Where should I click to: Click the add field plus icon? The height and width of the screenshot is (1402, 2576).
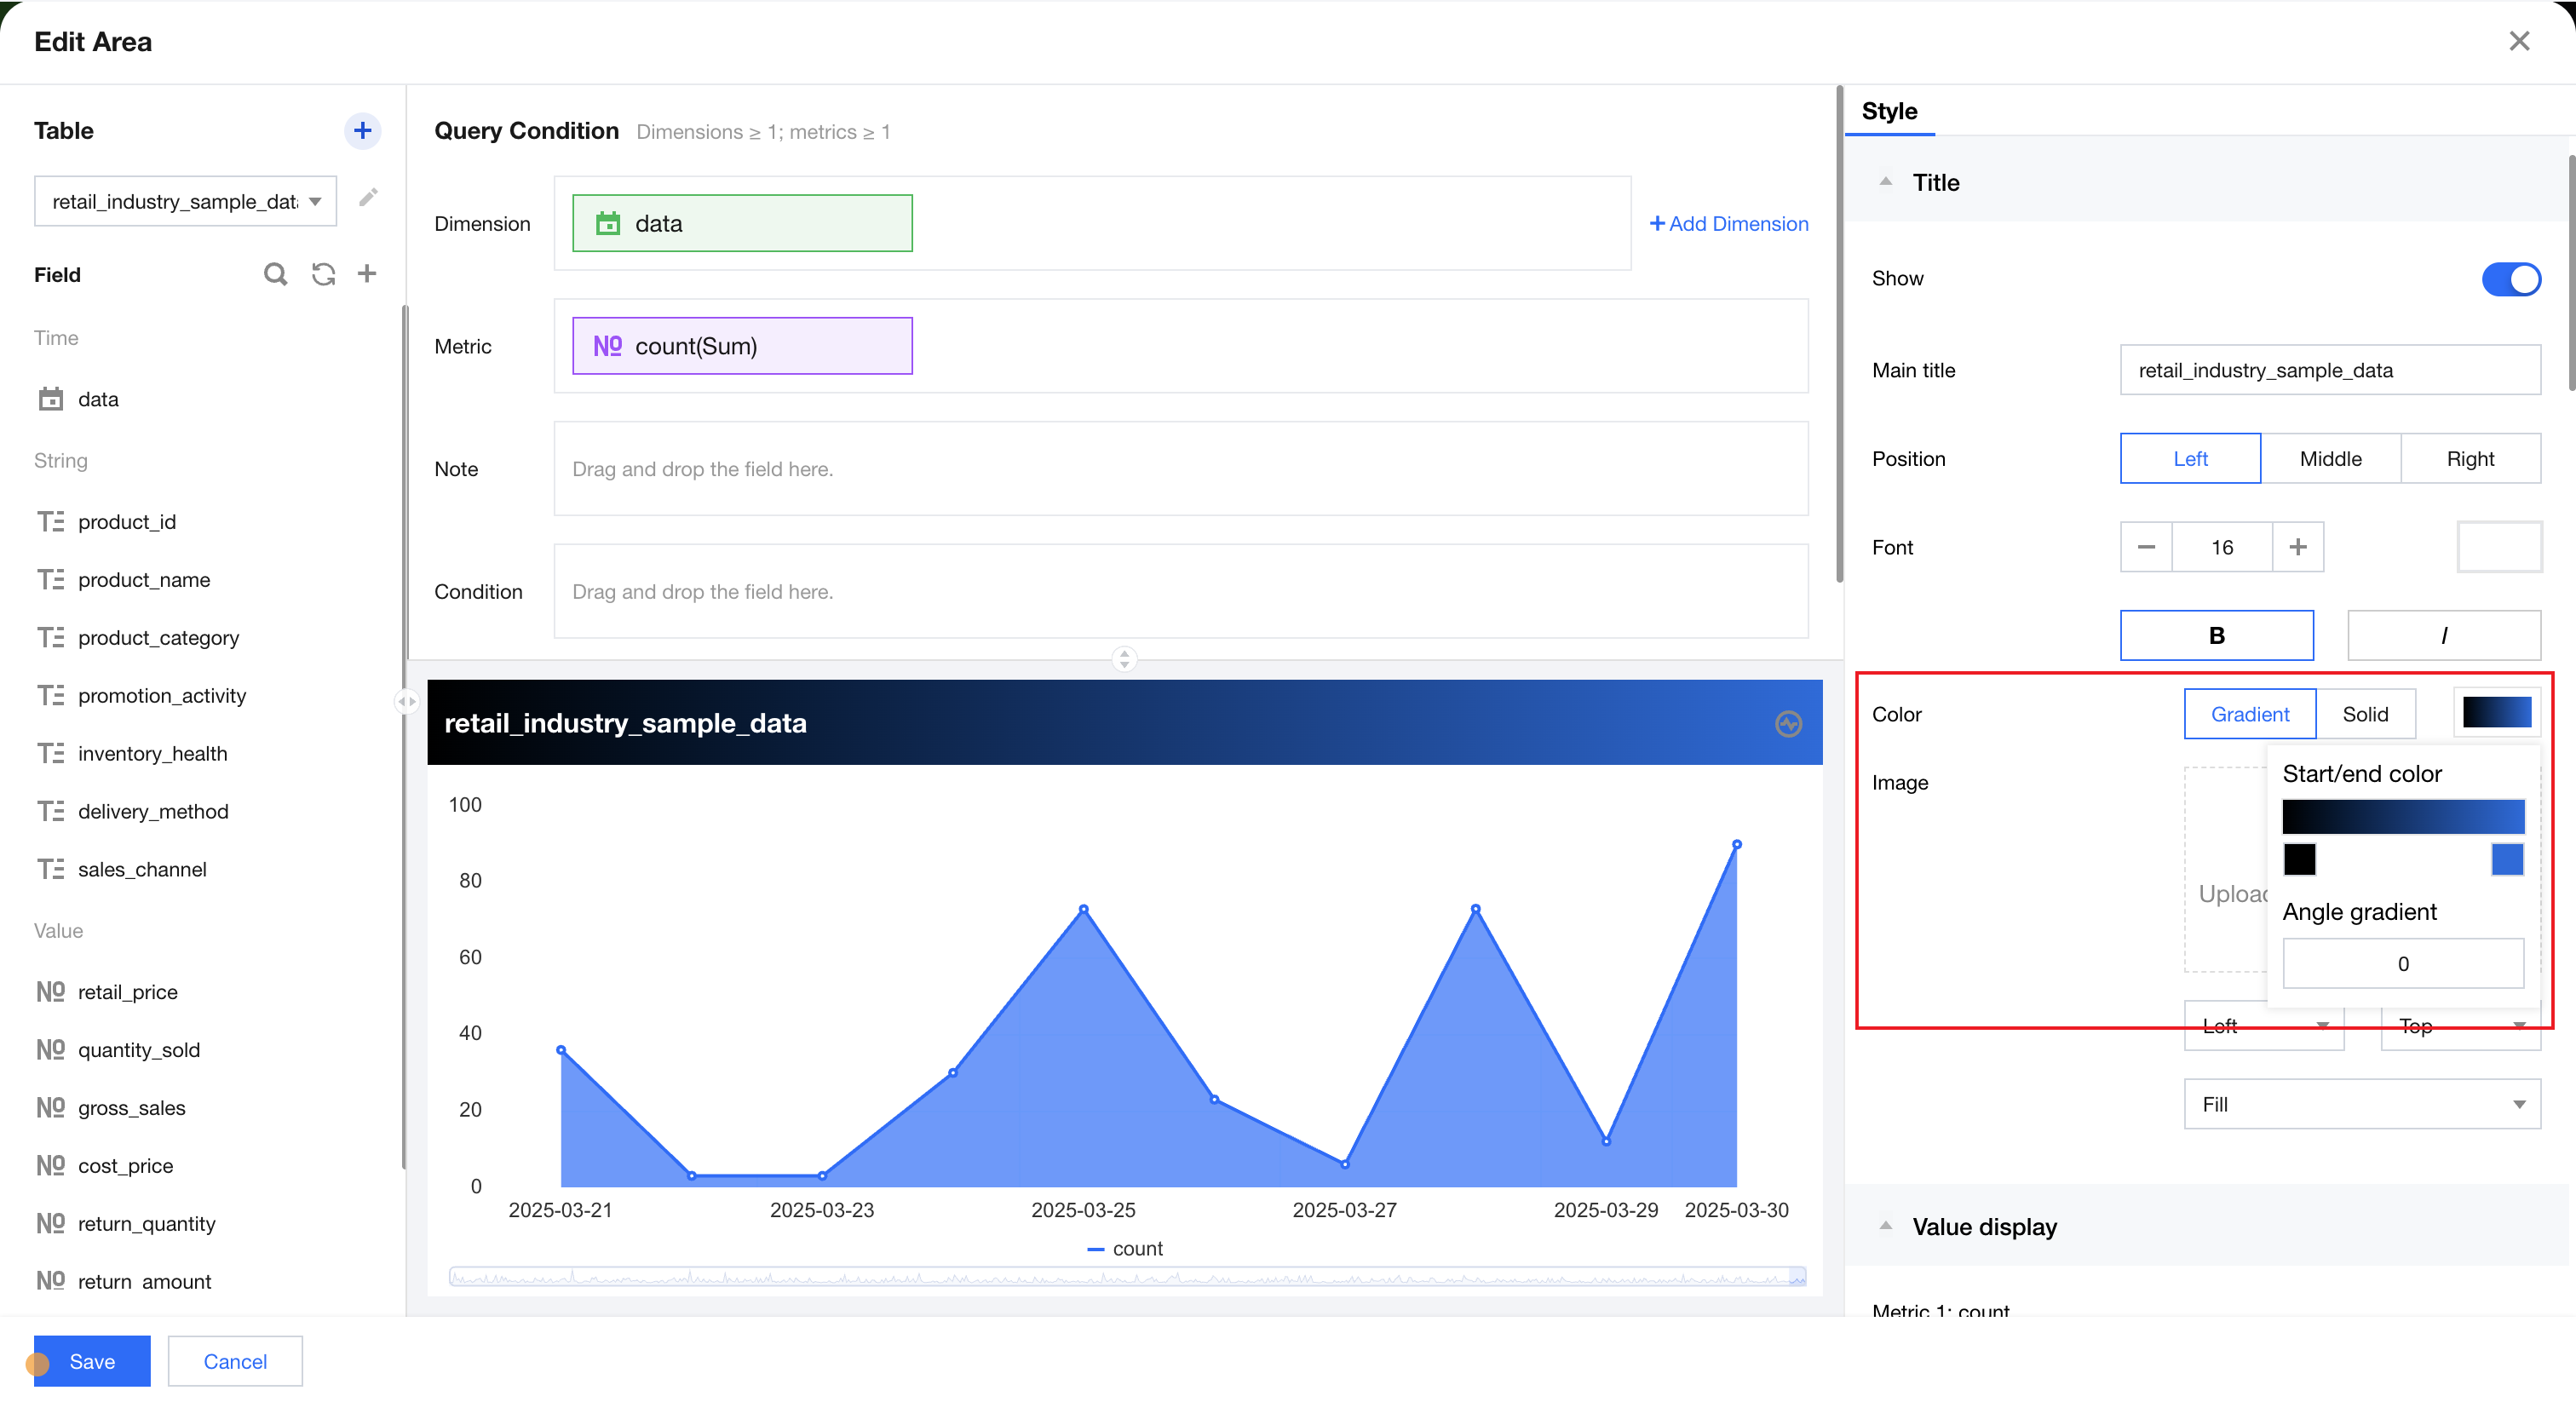367,274
